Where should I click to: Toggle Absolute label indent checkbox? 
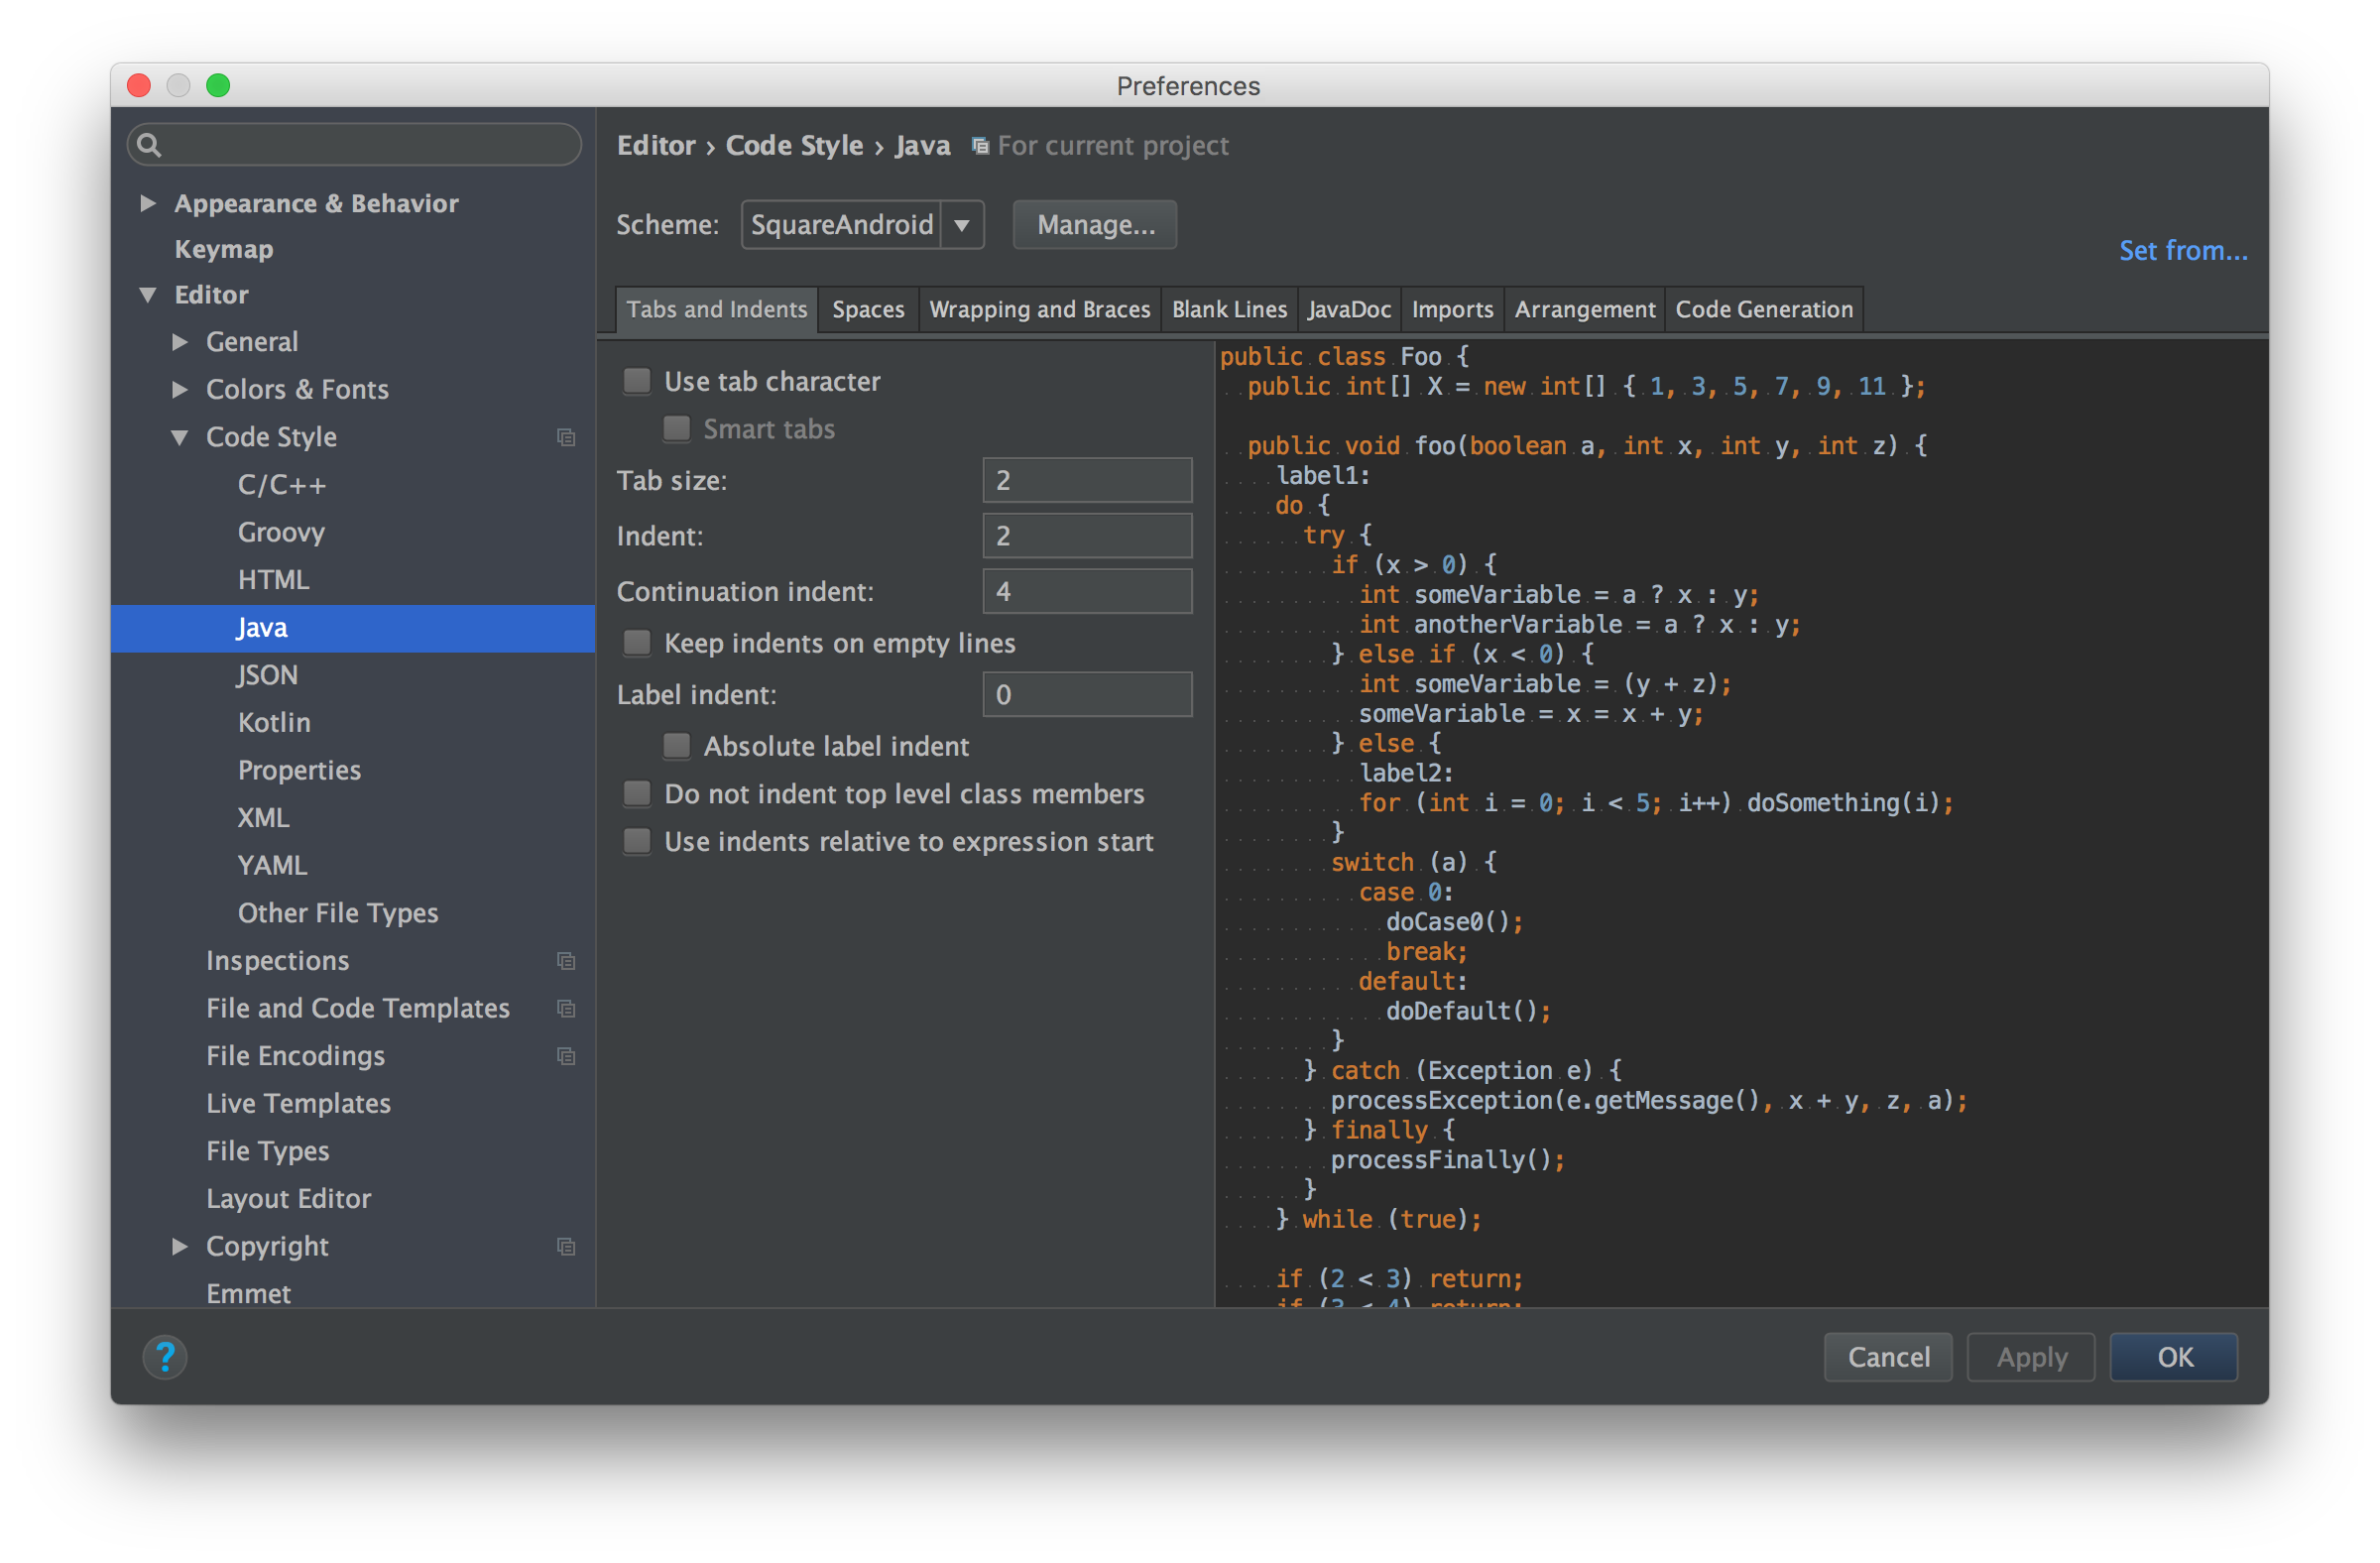click(x=677, y=746)
